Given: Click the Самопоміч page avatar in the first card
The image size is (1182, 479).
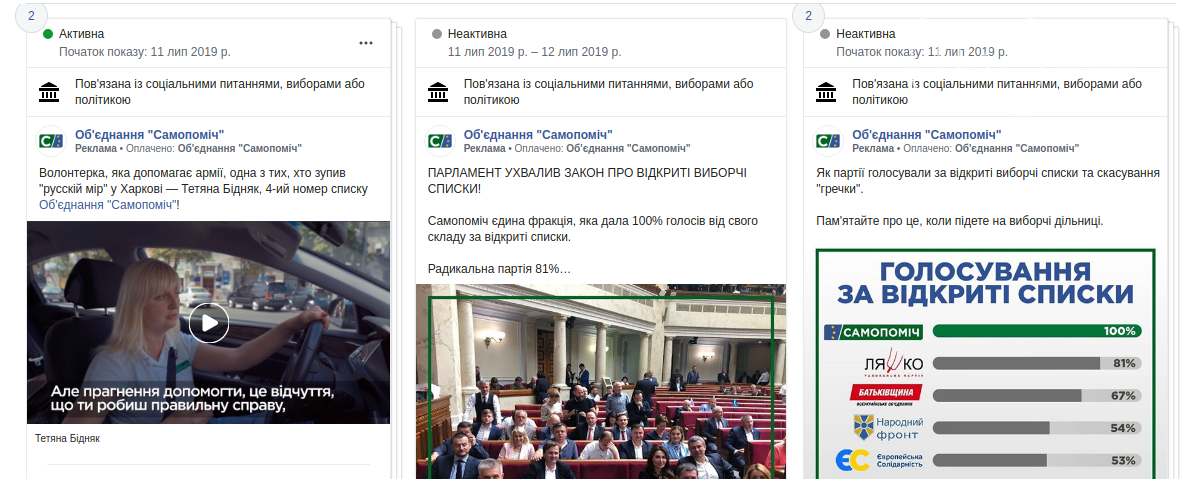Looking at the screenshot, I should click(x=51, y=140).
